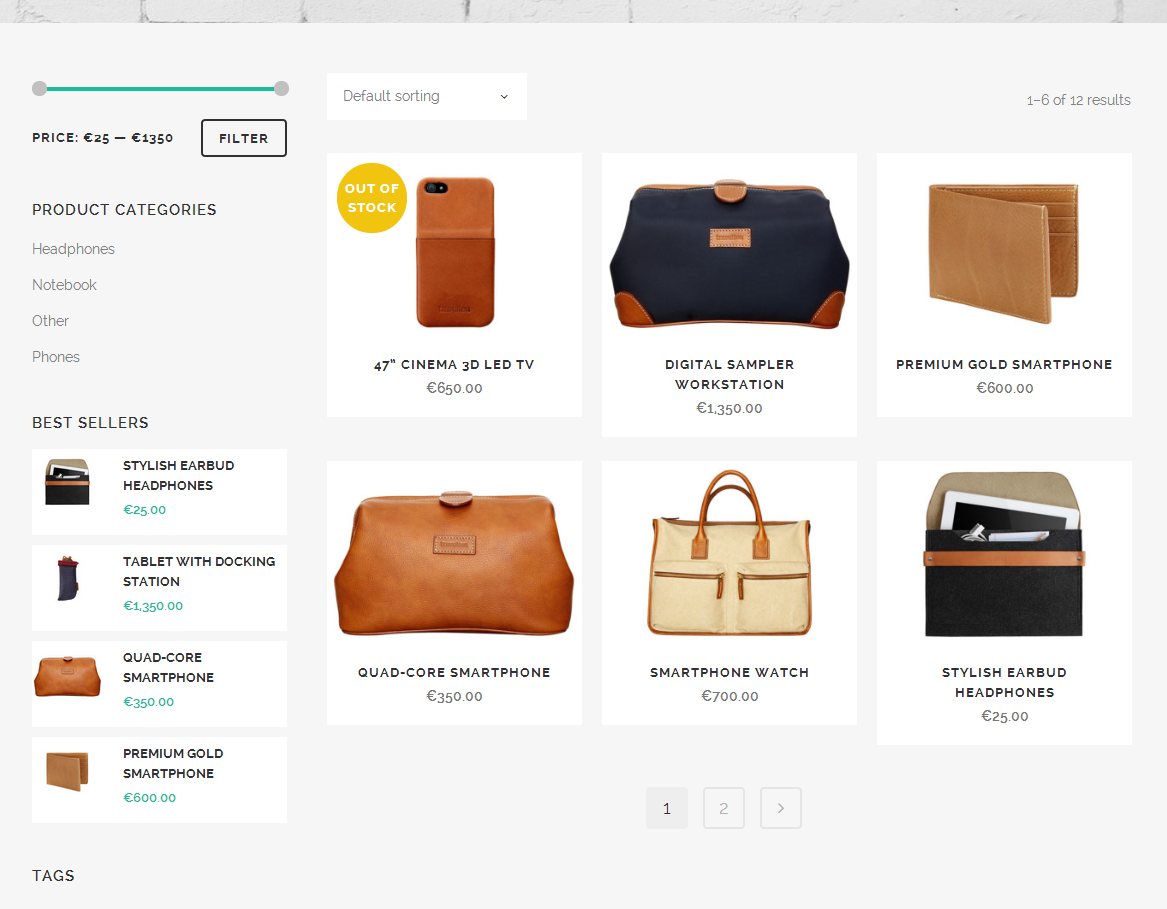Click Stylish Earbud Headphones best seller thumbnail
The image size is (1167, 909).
67,482
